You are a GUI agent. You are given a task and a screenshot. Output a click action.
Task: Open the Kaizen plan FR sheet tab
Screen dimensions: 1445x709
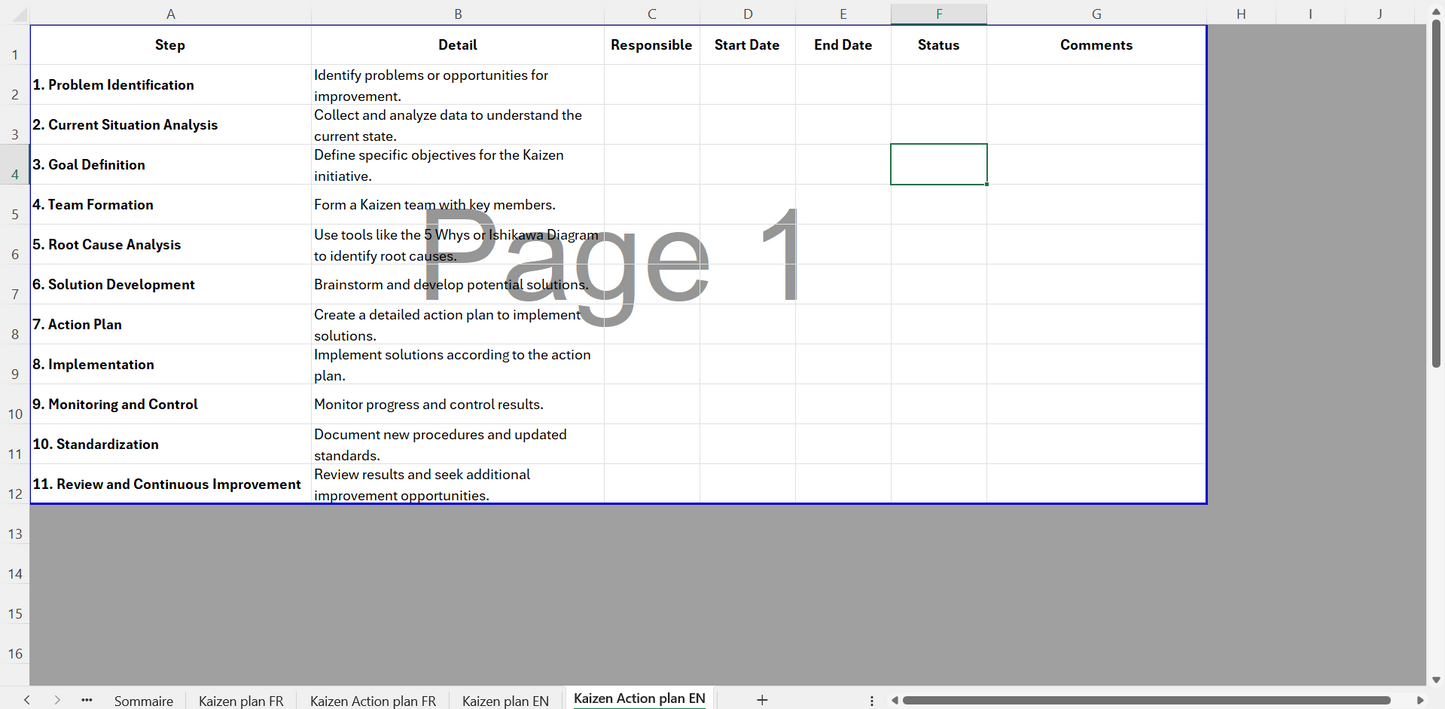tap(241, 701)
